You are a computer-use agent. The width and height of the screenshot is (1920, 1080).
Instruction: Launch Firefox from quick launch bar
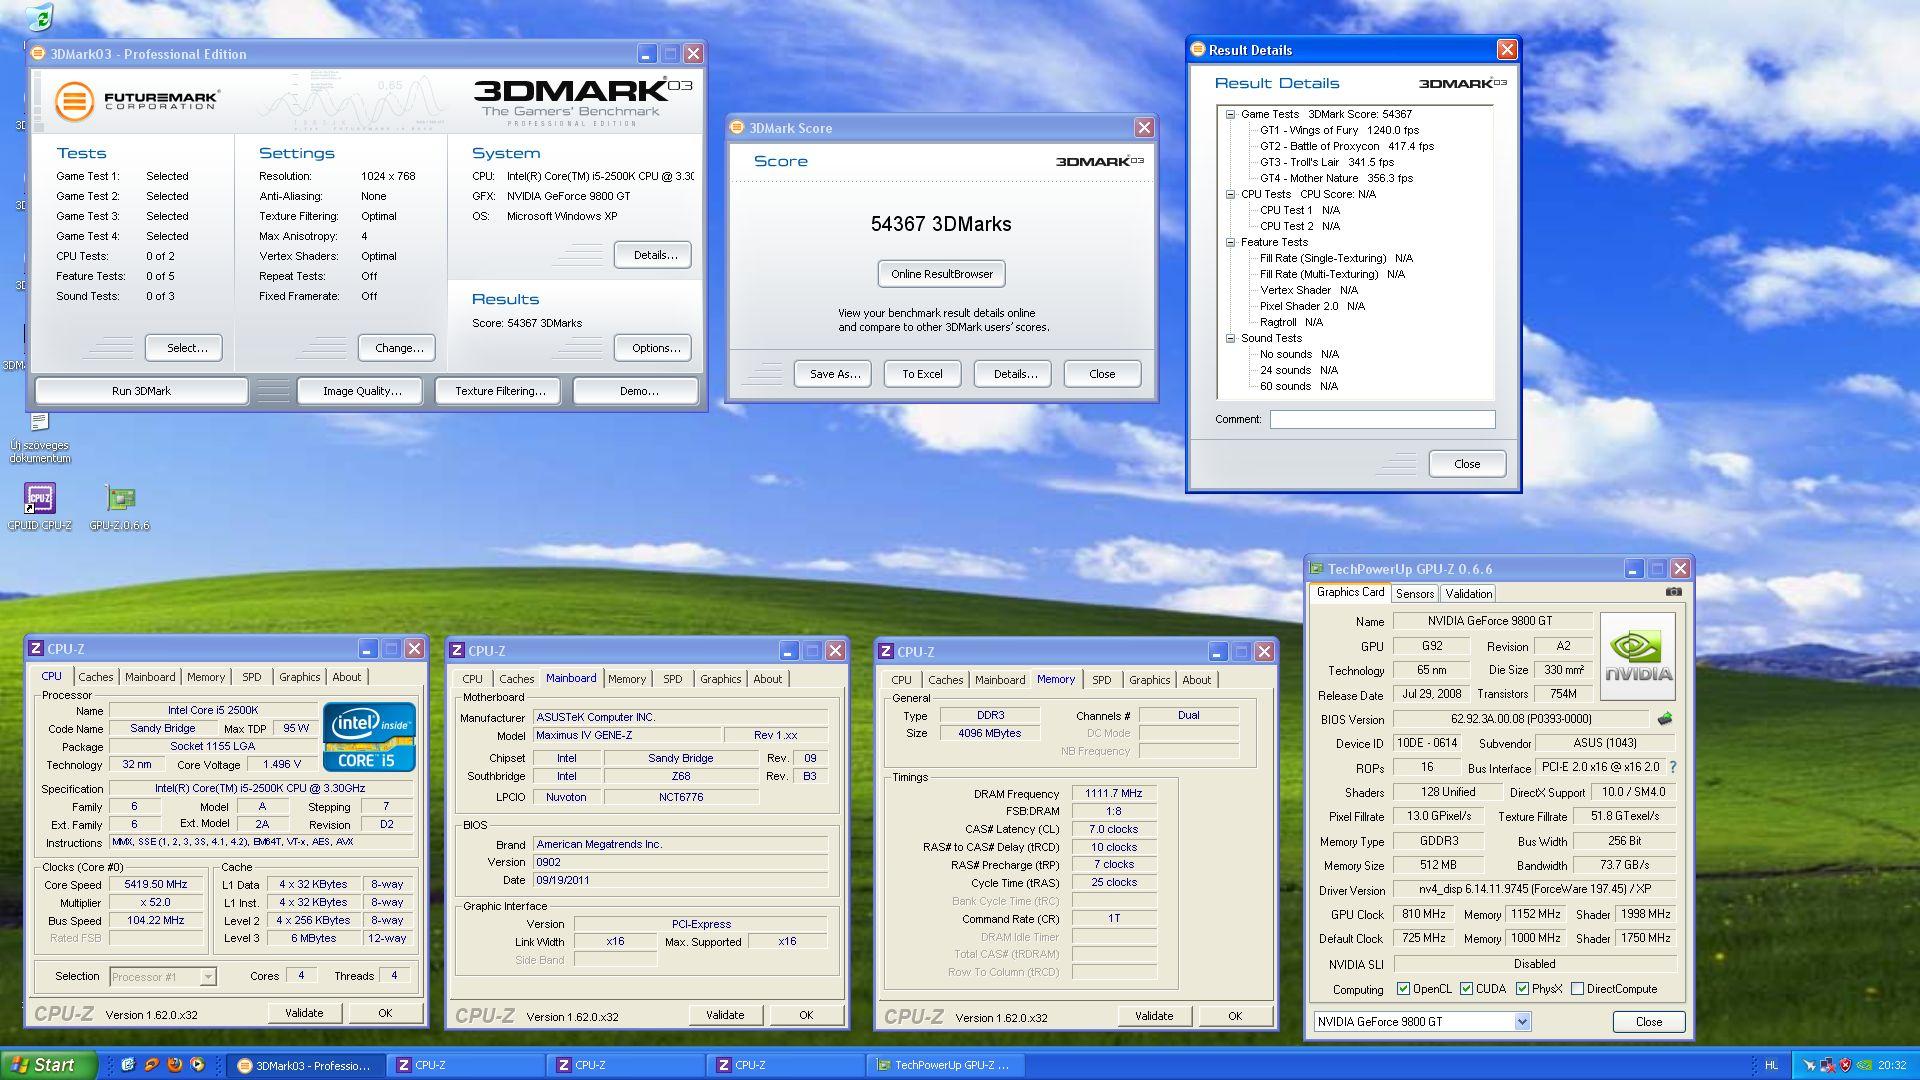point(174,1065)
